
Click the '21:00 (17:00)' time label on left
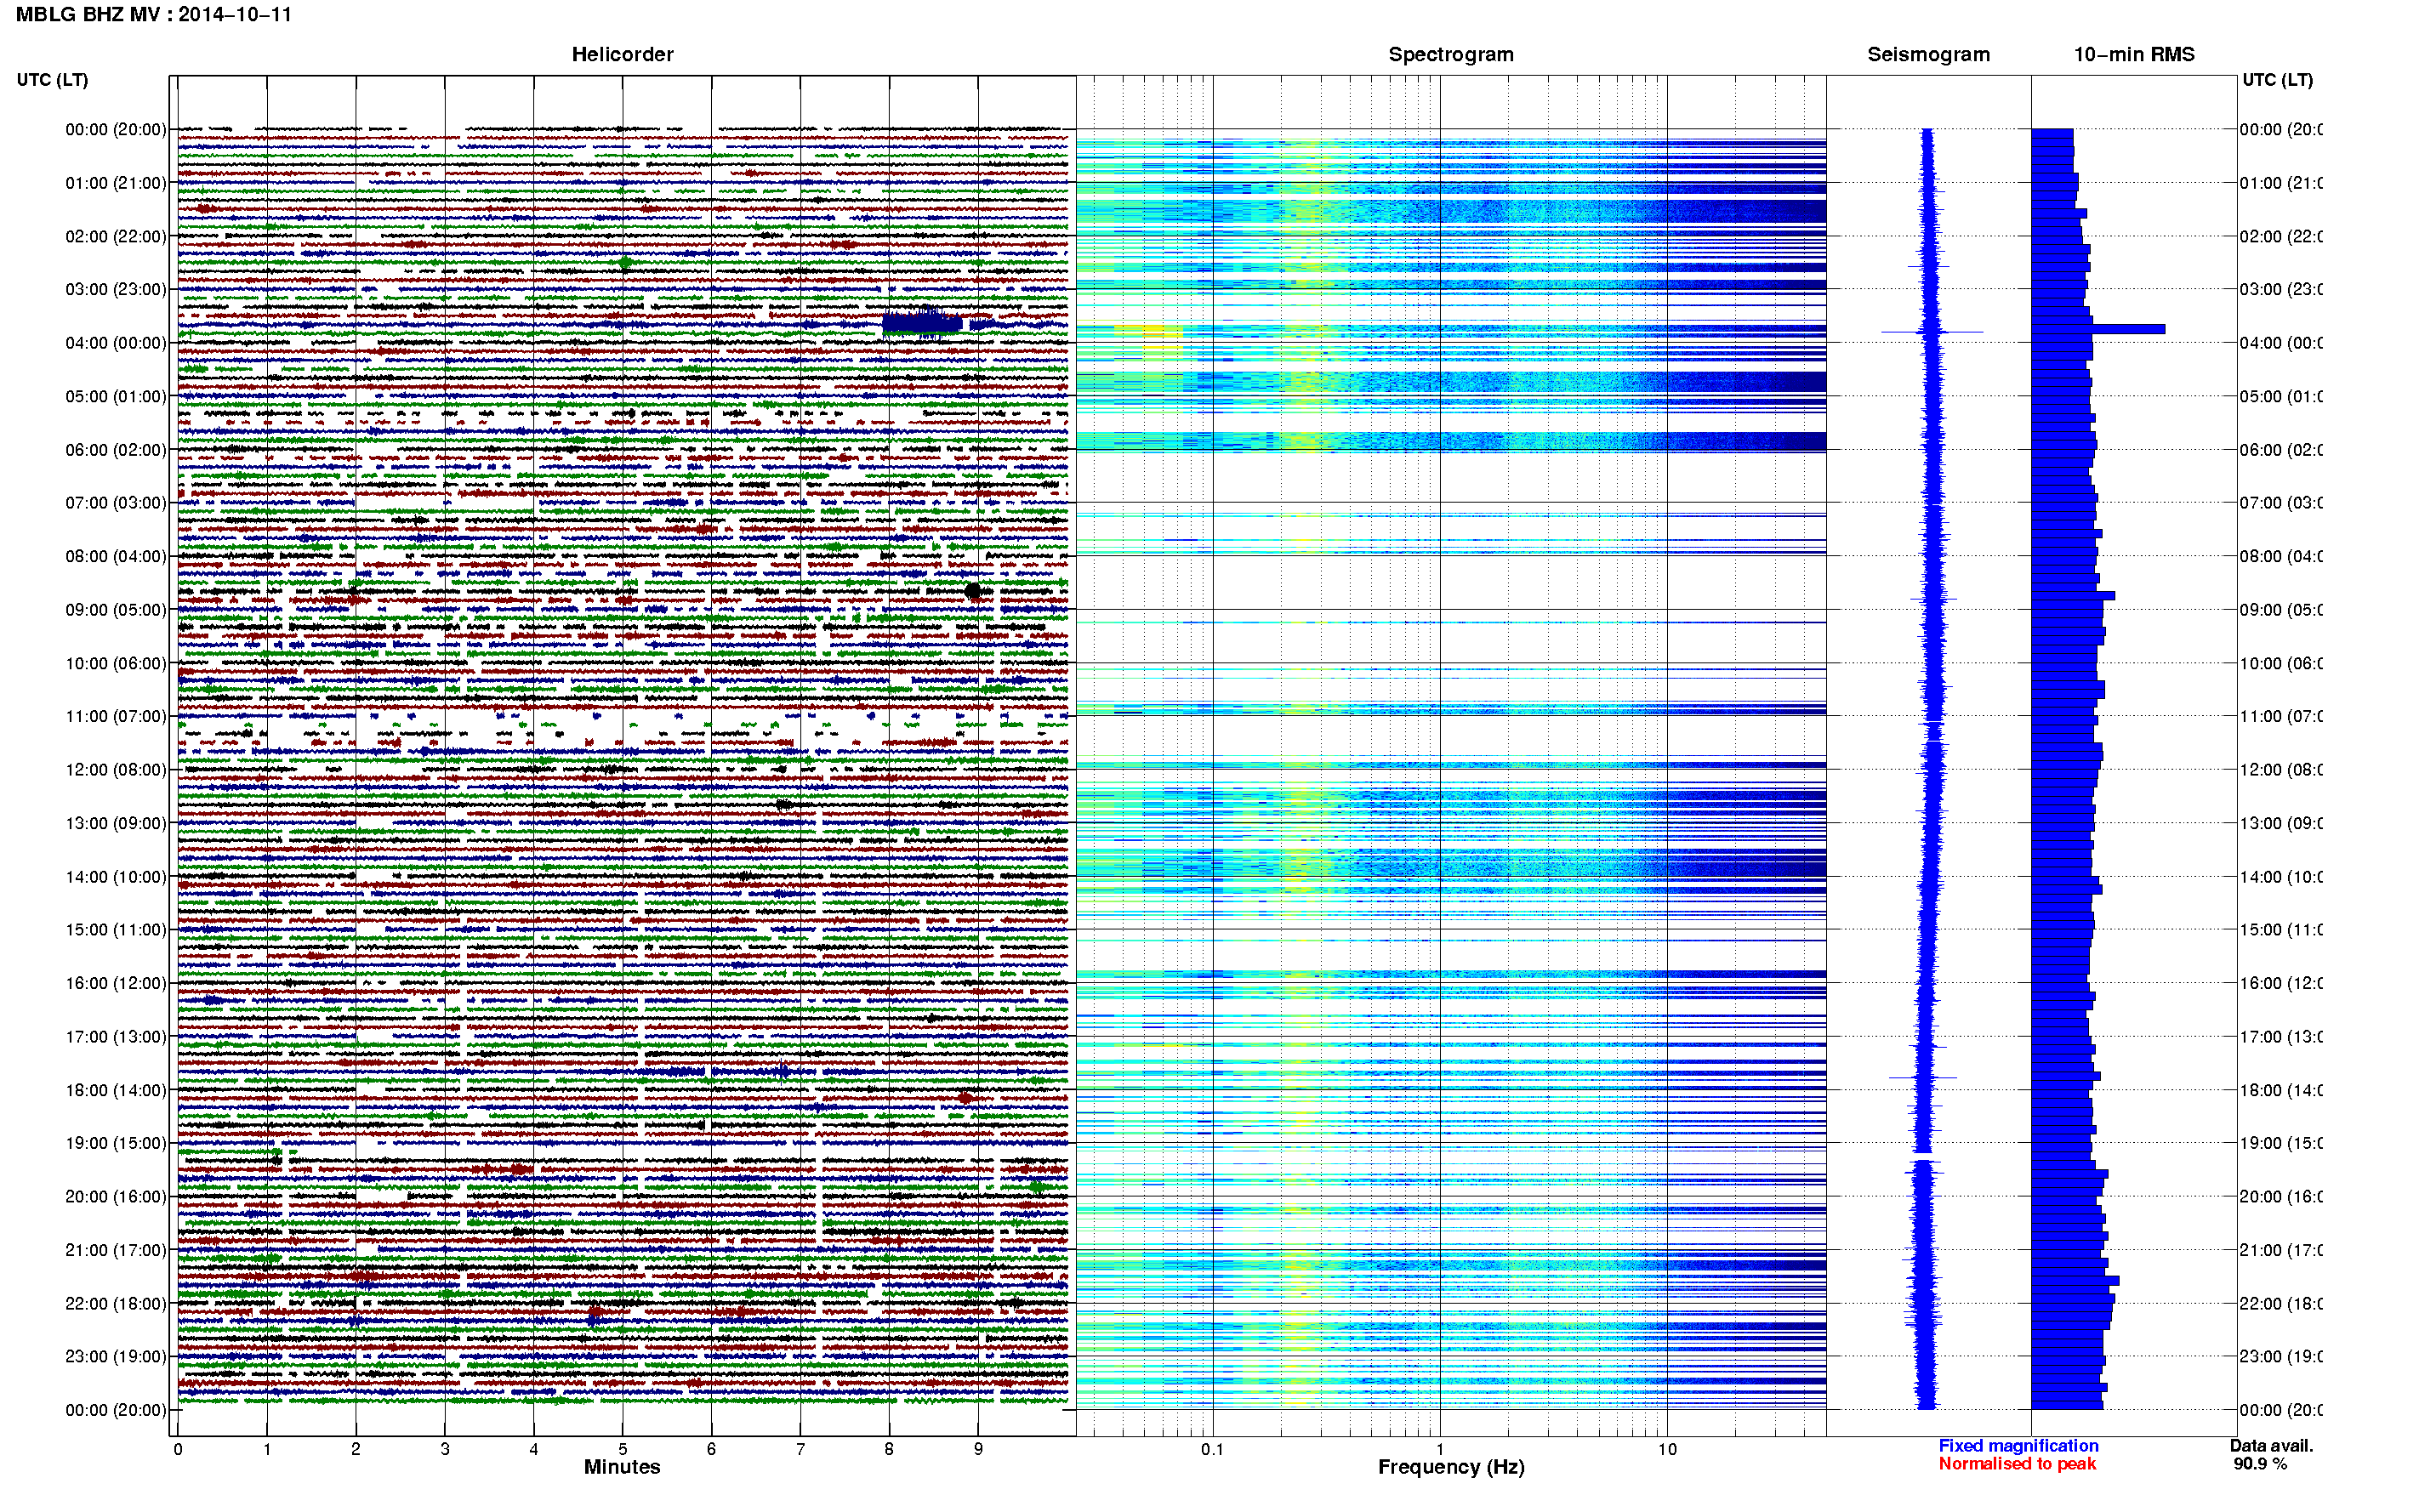116,1250
